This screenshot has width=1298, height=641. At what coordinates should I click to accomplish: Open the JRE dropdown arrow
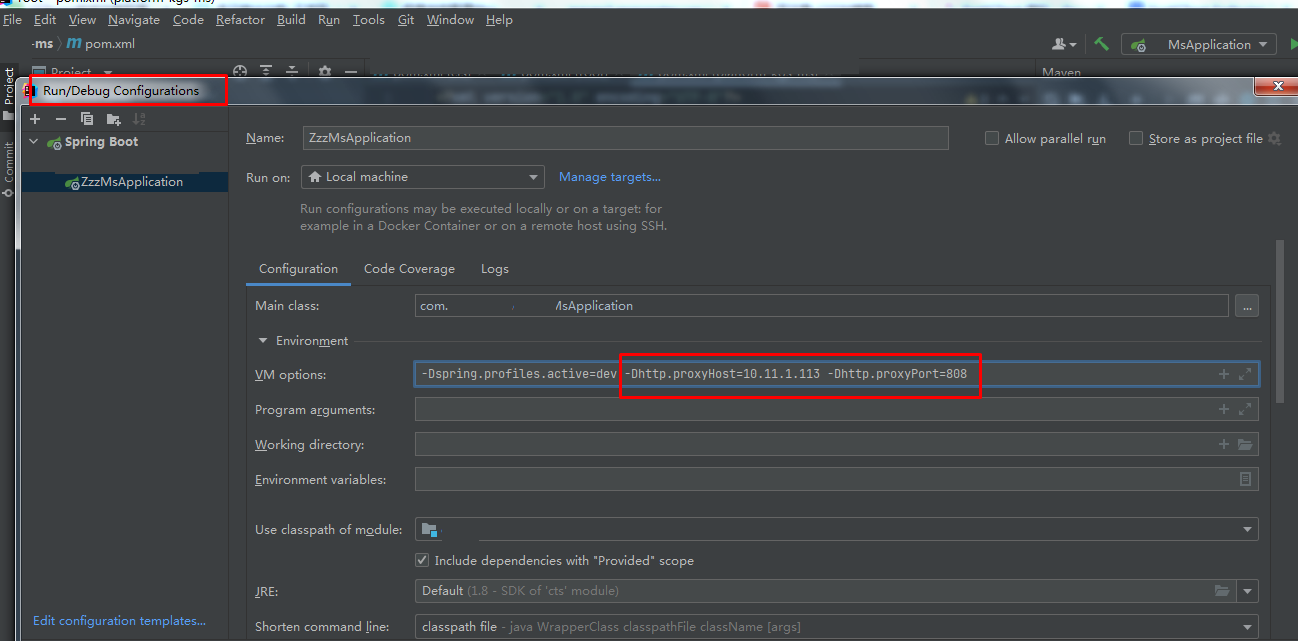point(1248,591)
